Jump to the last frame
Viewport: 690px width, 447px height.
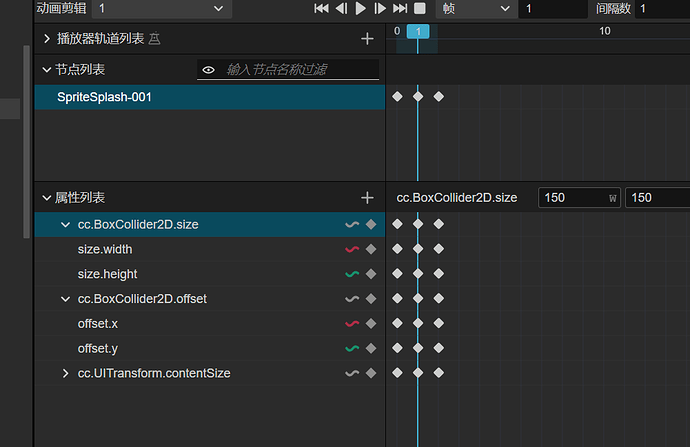[x=400, y=9]
